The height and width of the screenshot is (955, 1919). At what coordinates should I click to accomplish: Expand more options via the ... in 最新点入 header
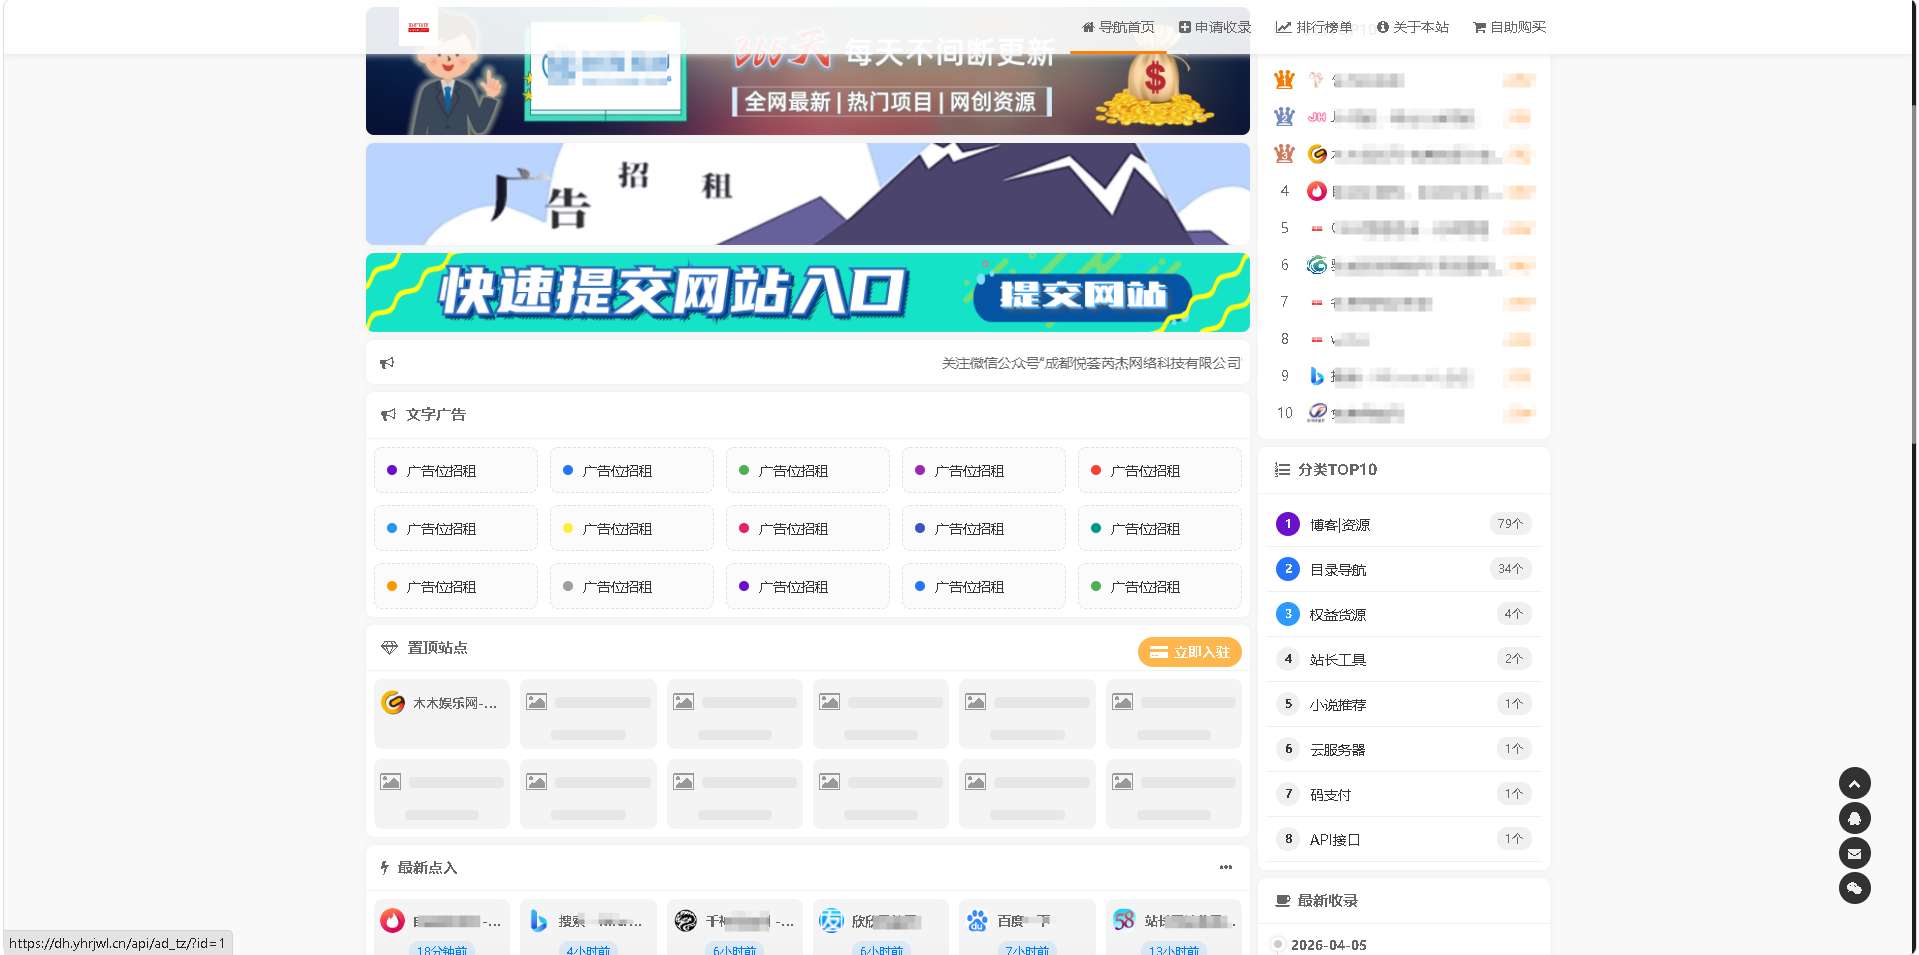pos(1225,868)
